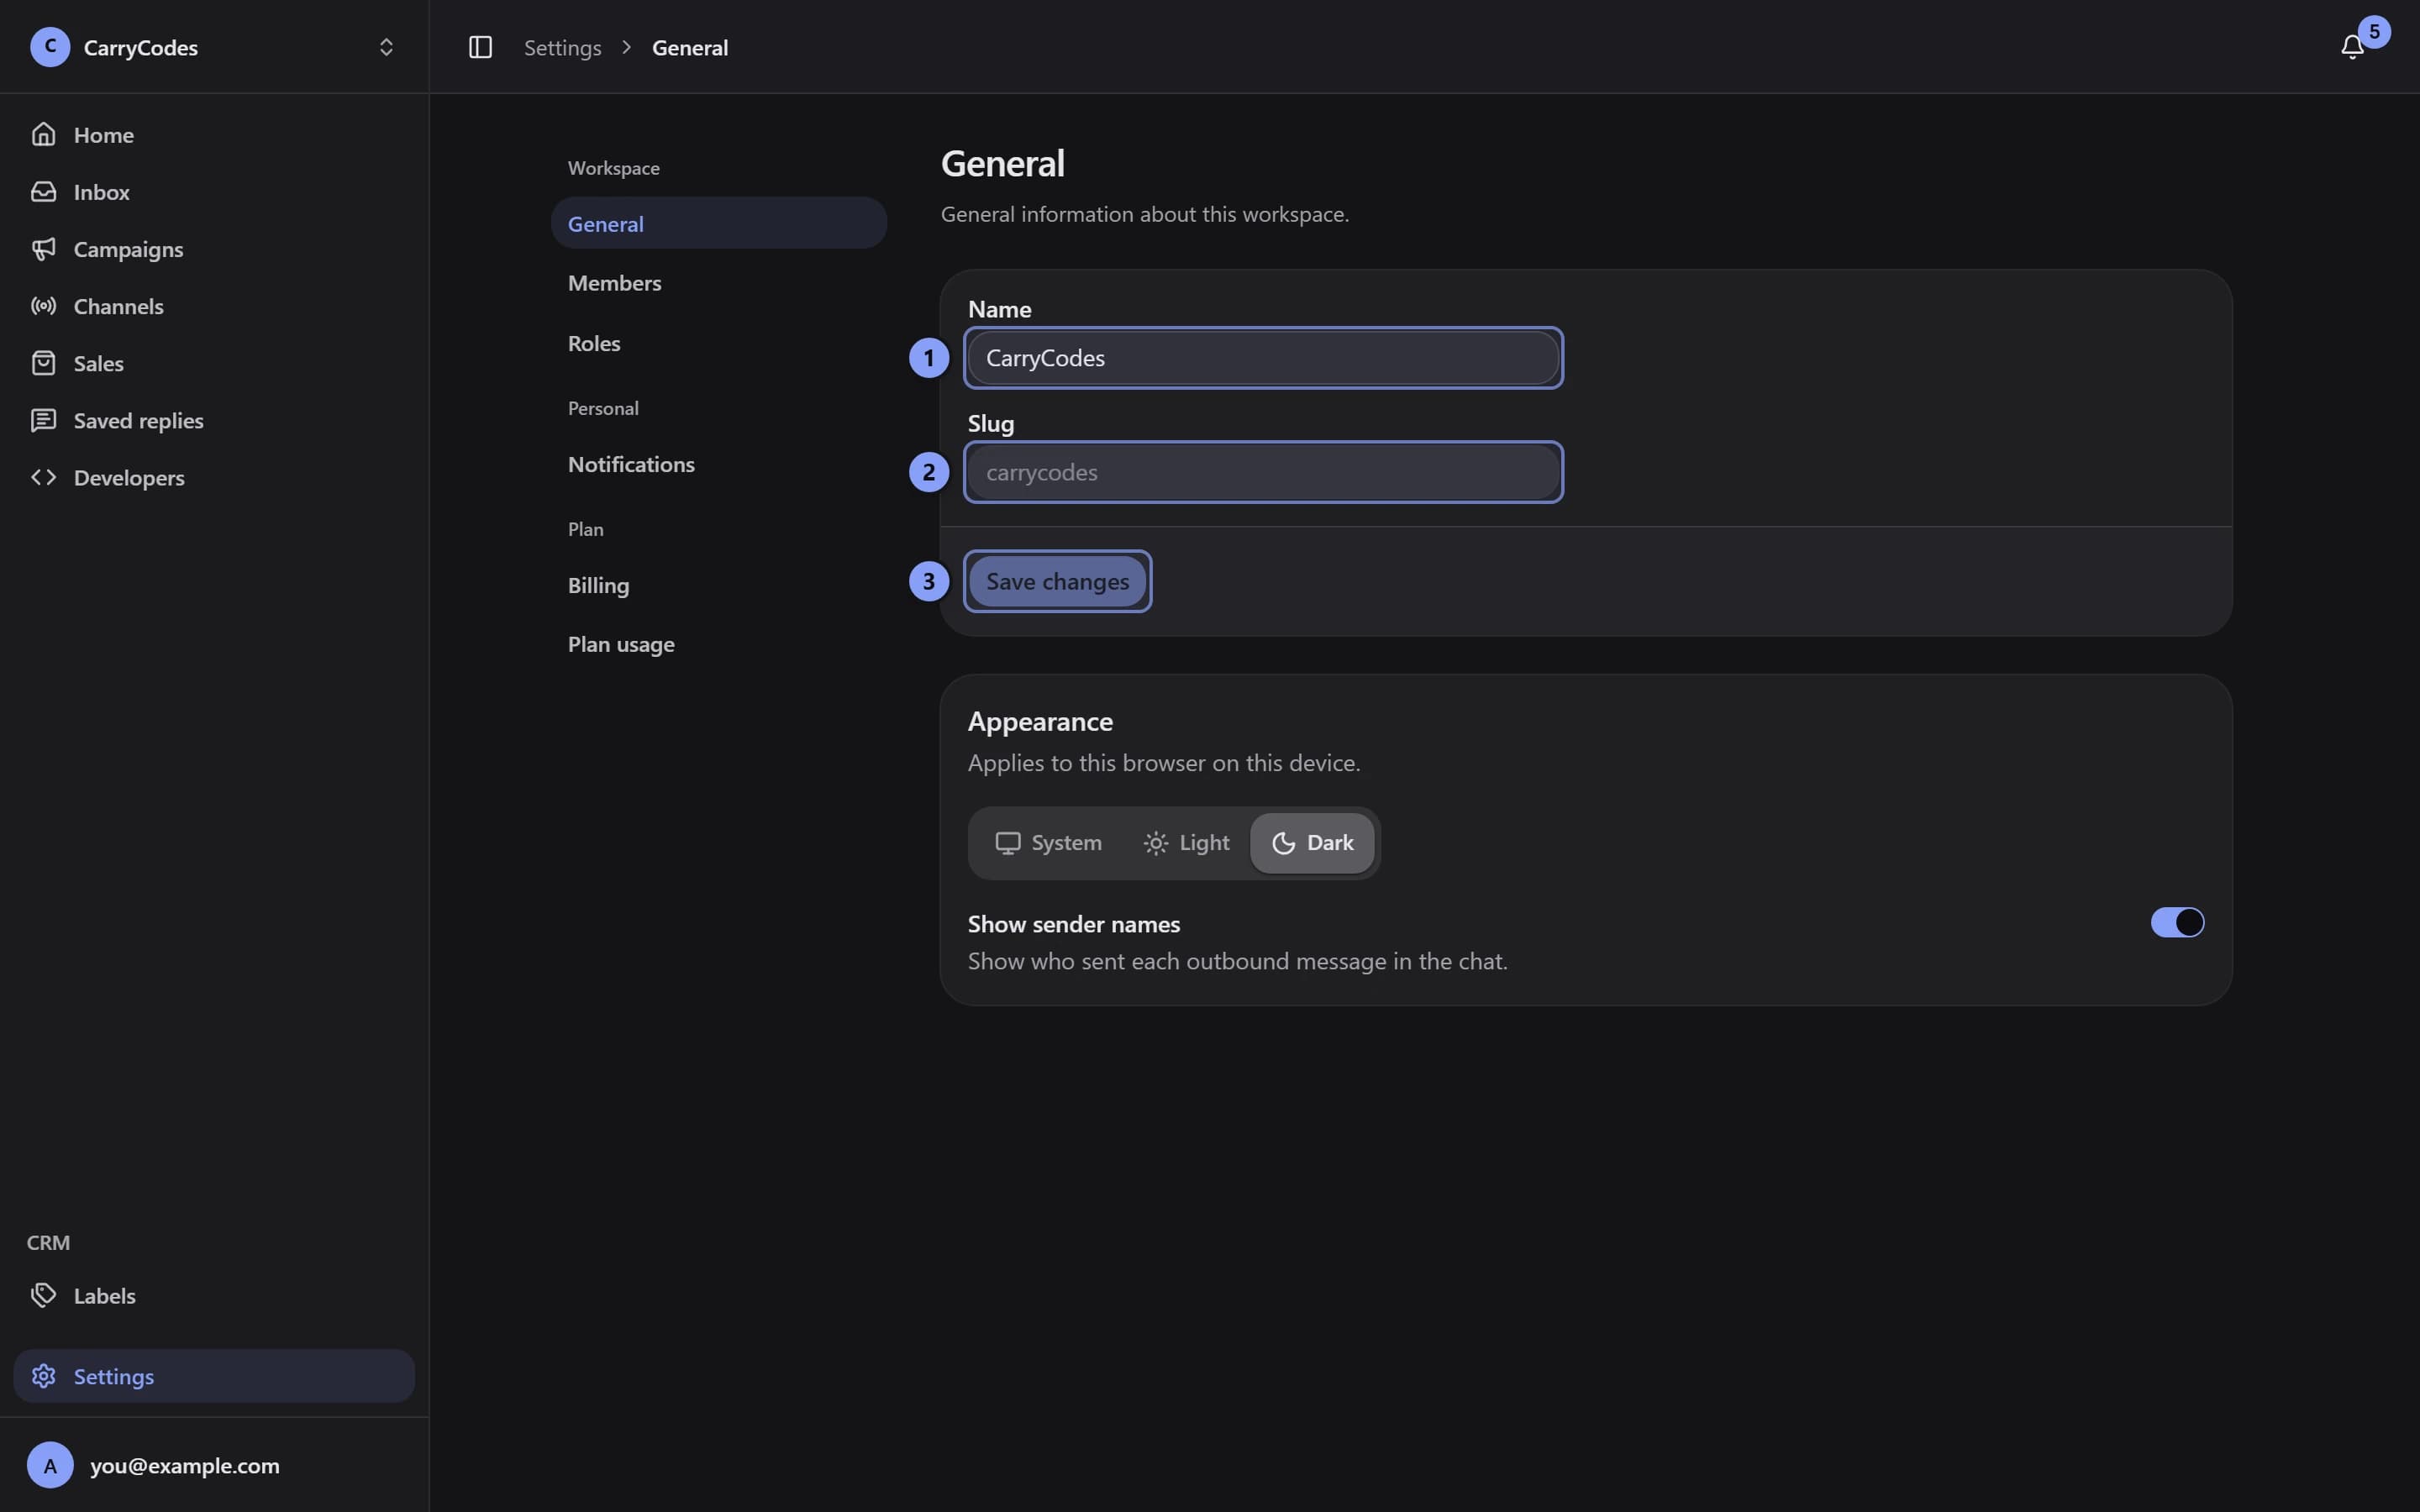This screenshot has width=2420, height=1512.
Task: Click the General breadcrumb text
Action: click(x=690, y=47)
